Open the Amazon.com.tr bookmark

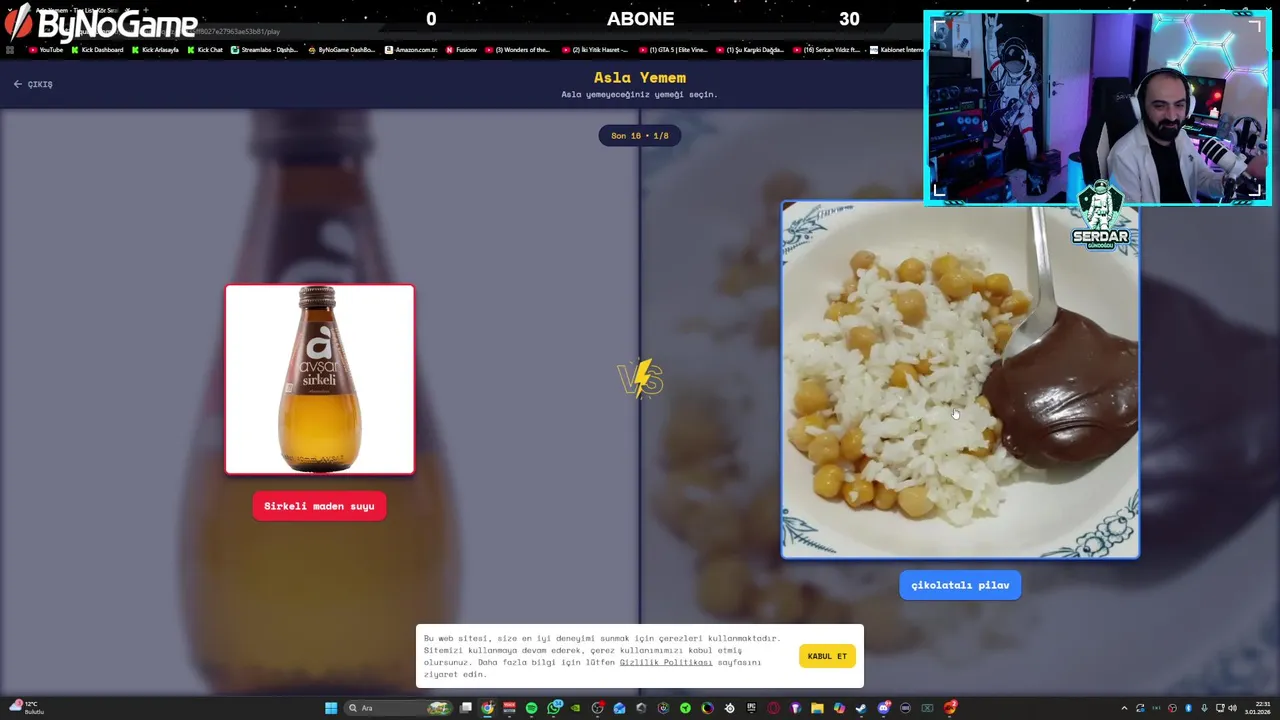411,50
